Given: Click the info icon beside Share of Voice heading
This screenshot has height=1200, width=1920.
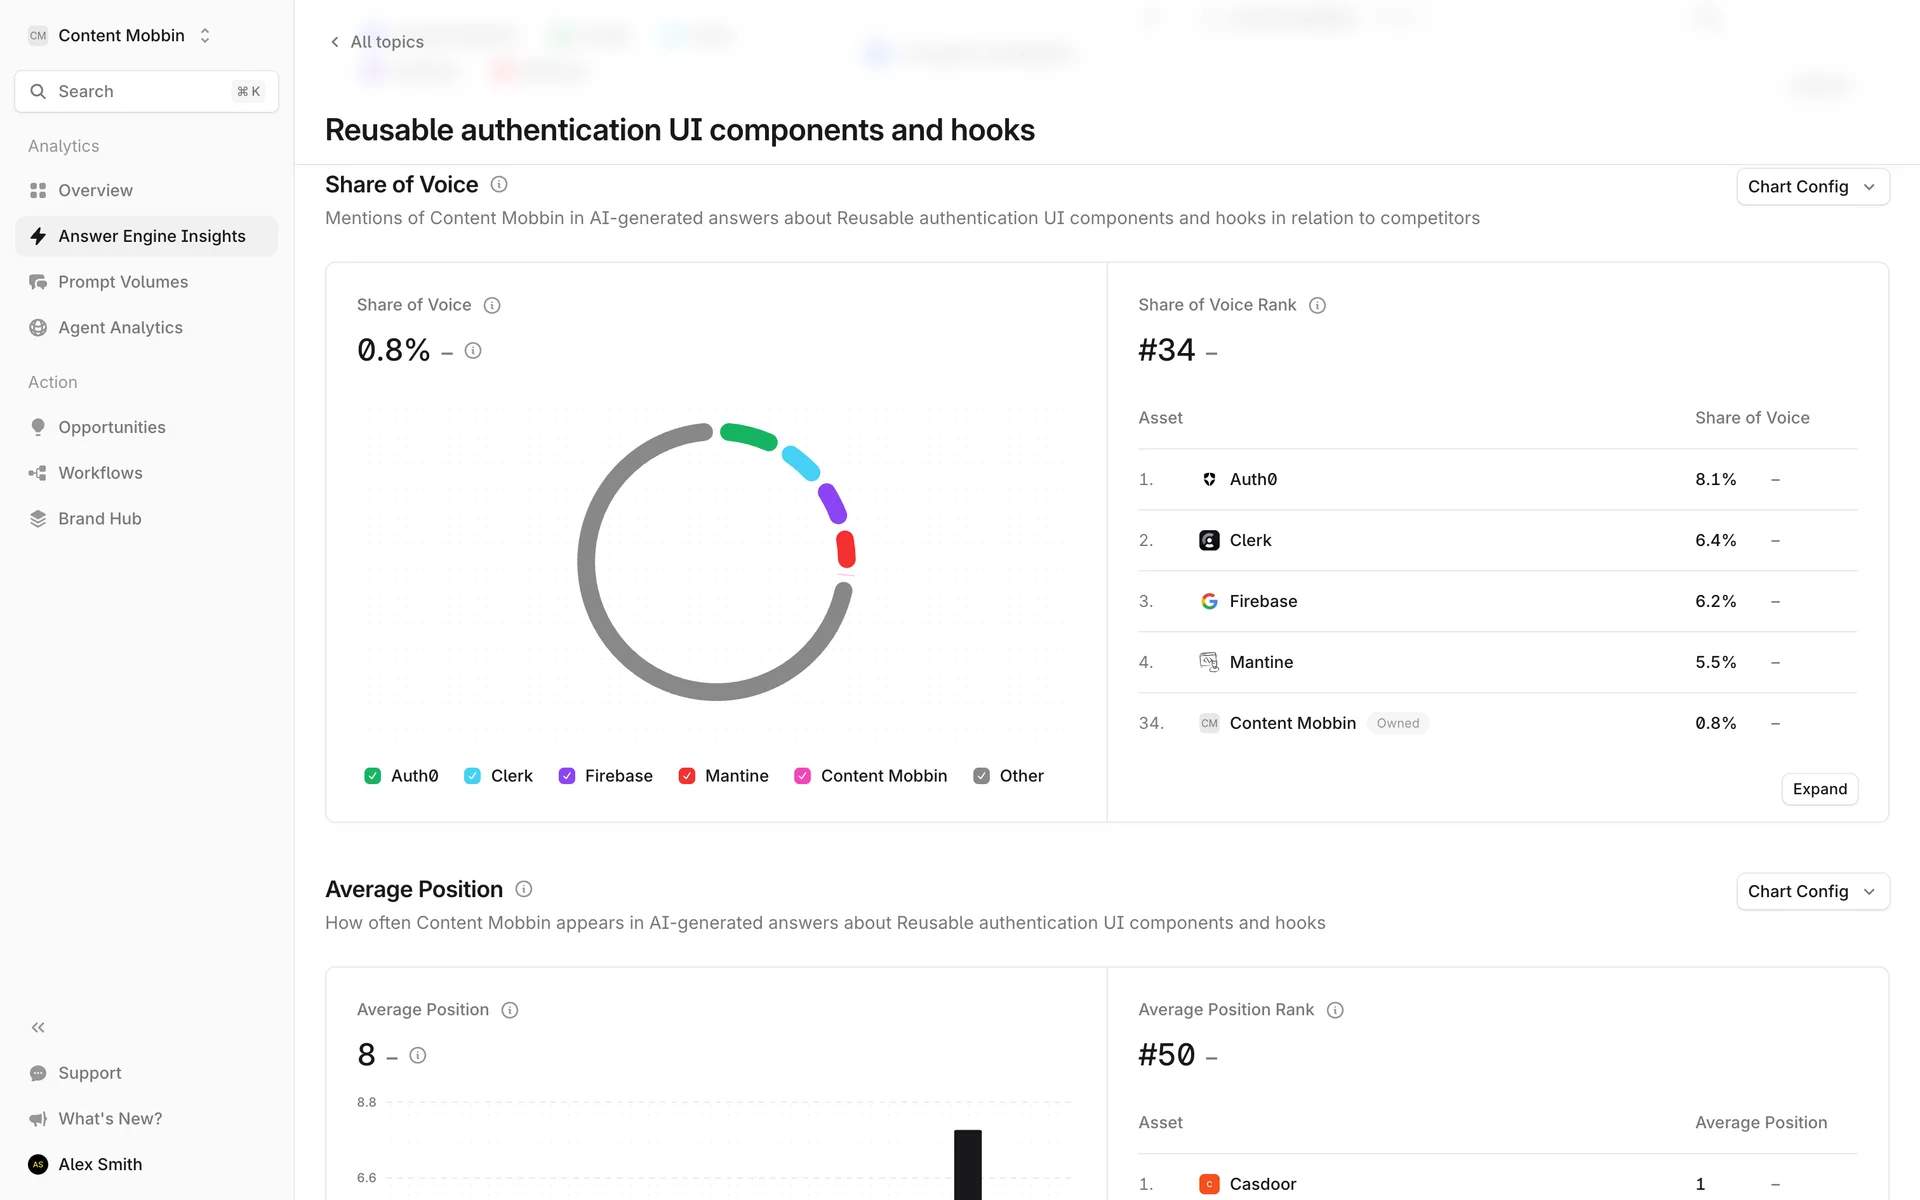Looking at the screenshot, I should click(499, 185).
